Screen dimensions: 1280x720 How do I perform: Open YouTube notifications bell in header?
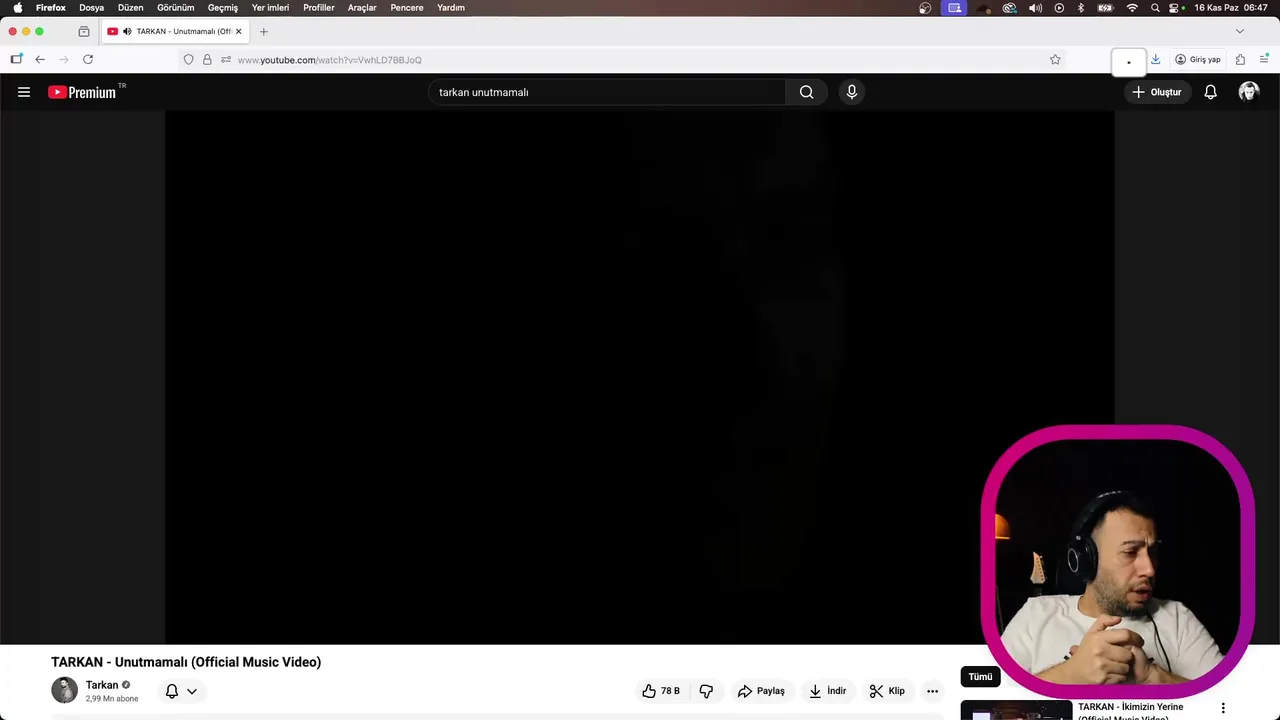pos(1210,92)
